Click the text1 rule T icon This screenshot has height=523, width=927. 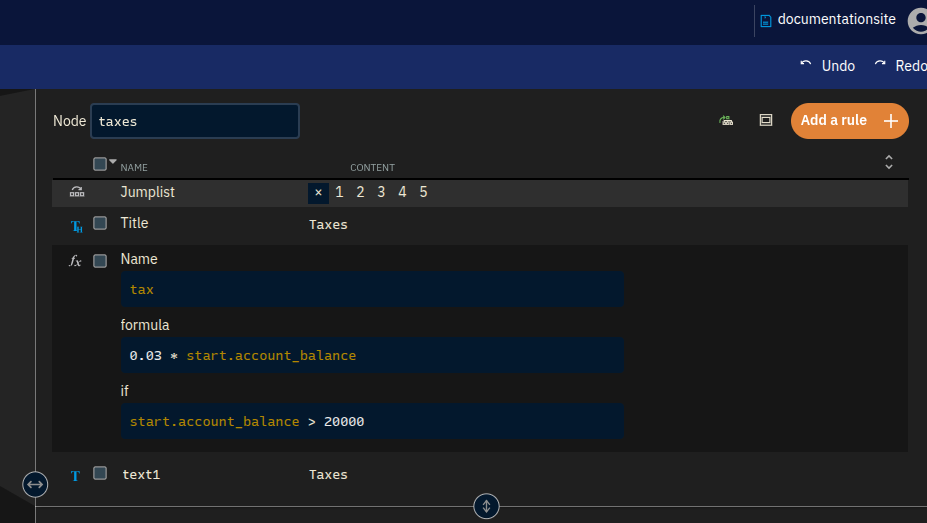(75, 476)
